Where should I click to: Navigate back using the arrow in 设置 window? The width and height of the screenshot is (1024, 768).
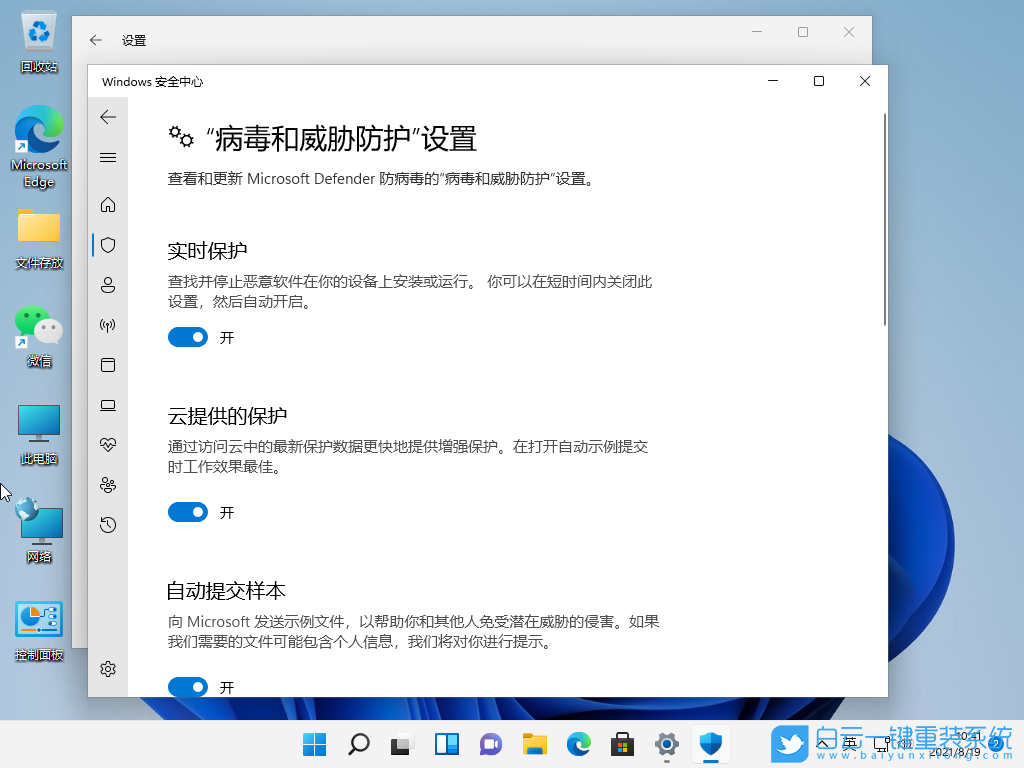95,40
